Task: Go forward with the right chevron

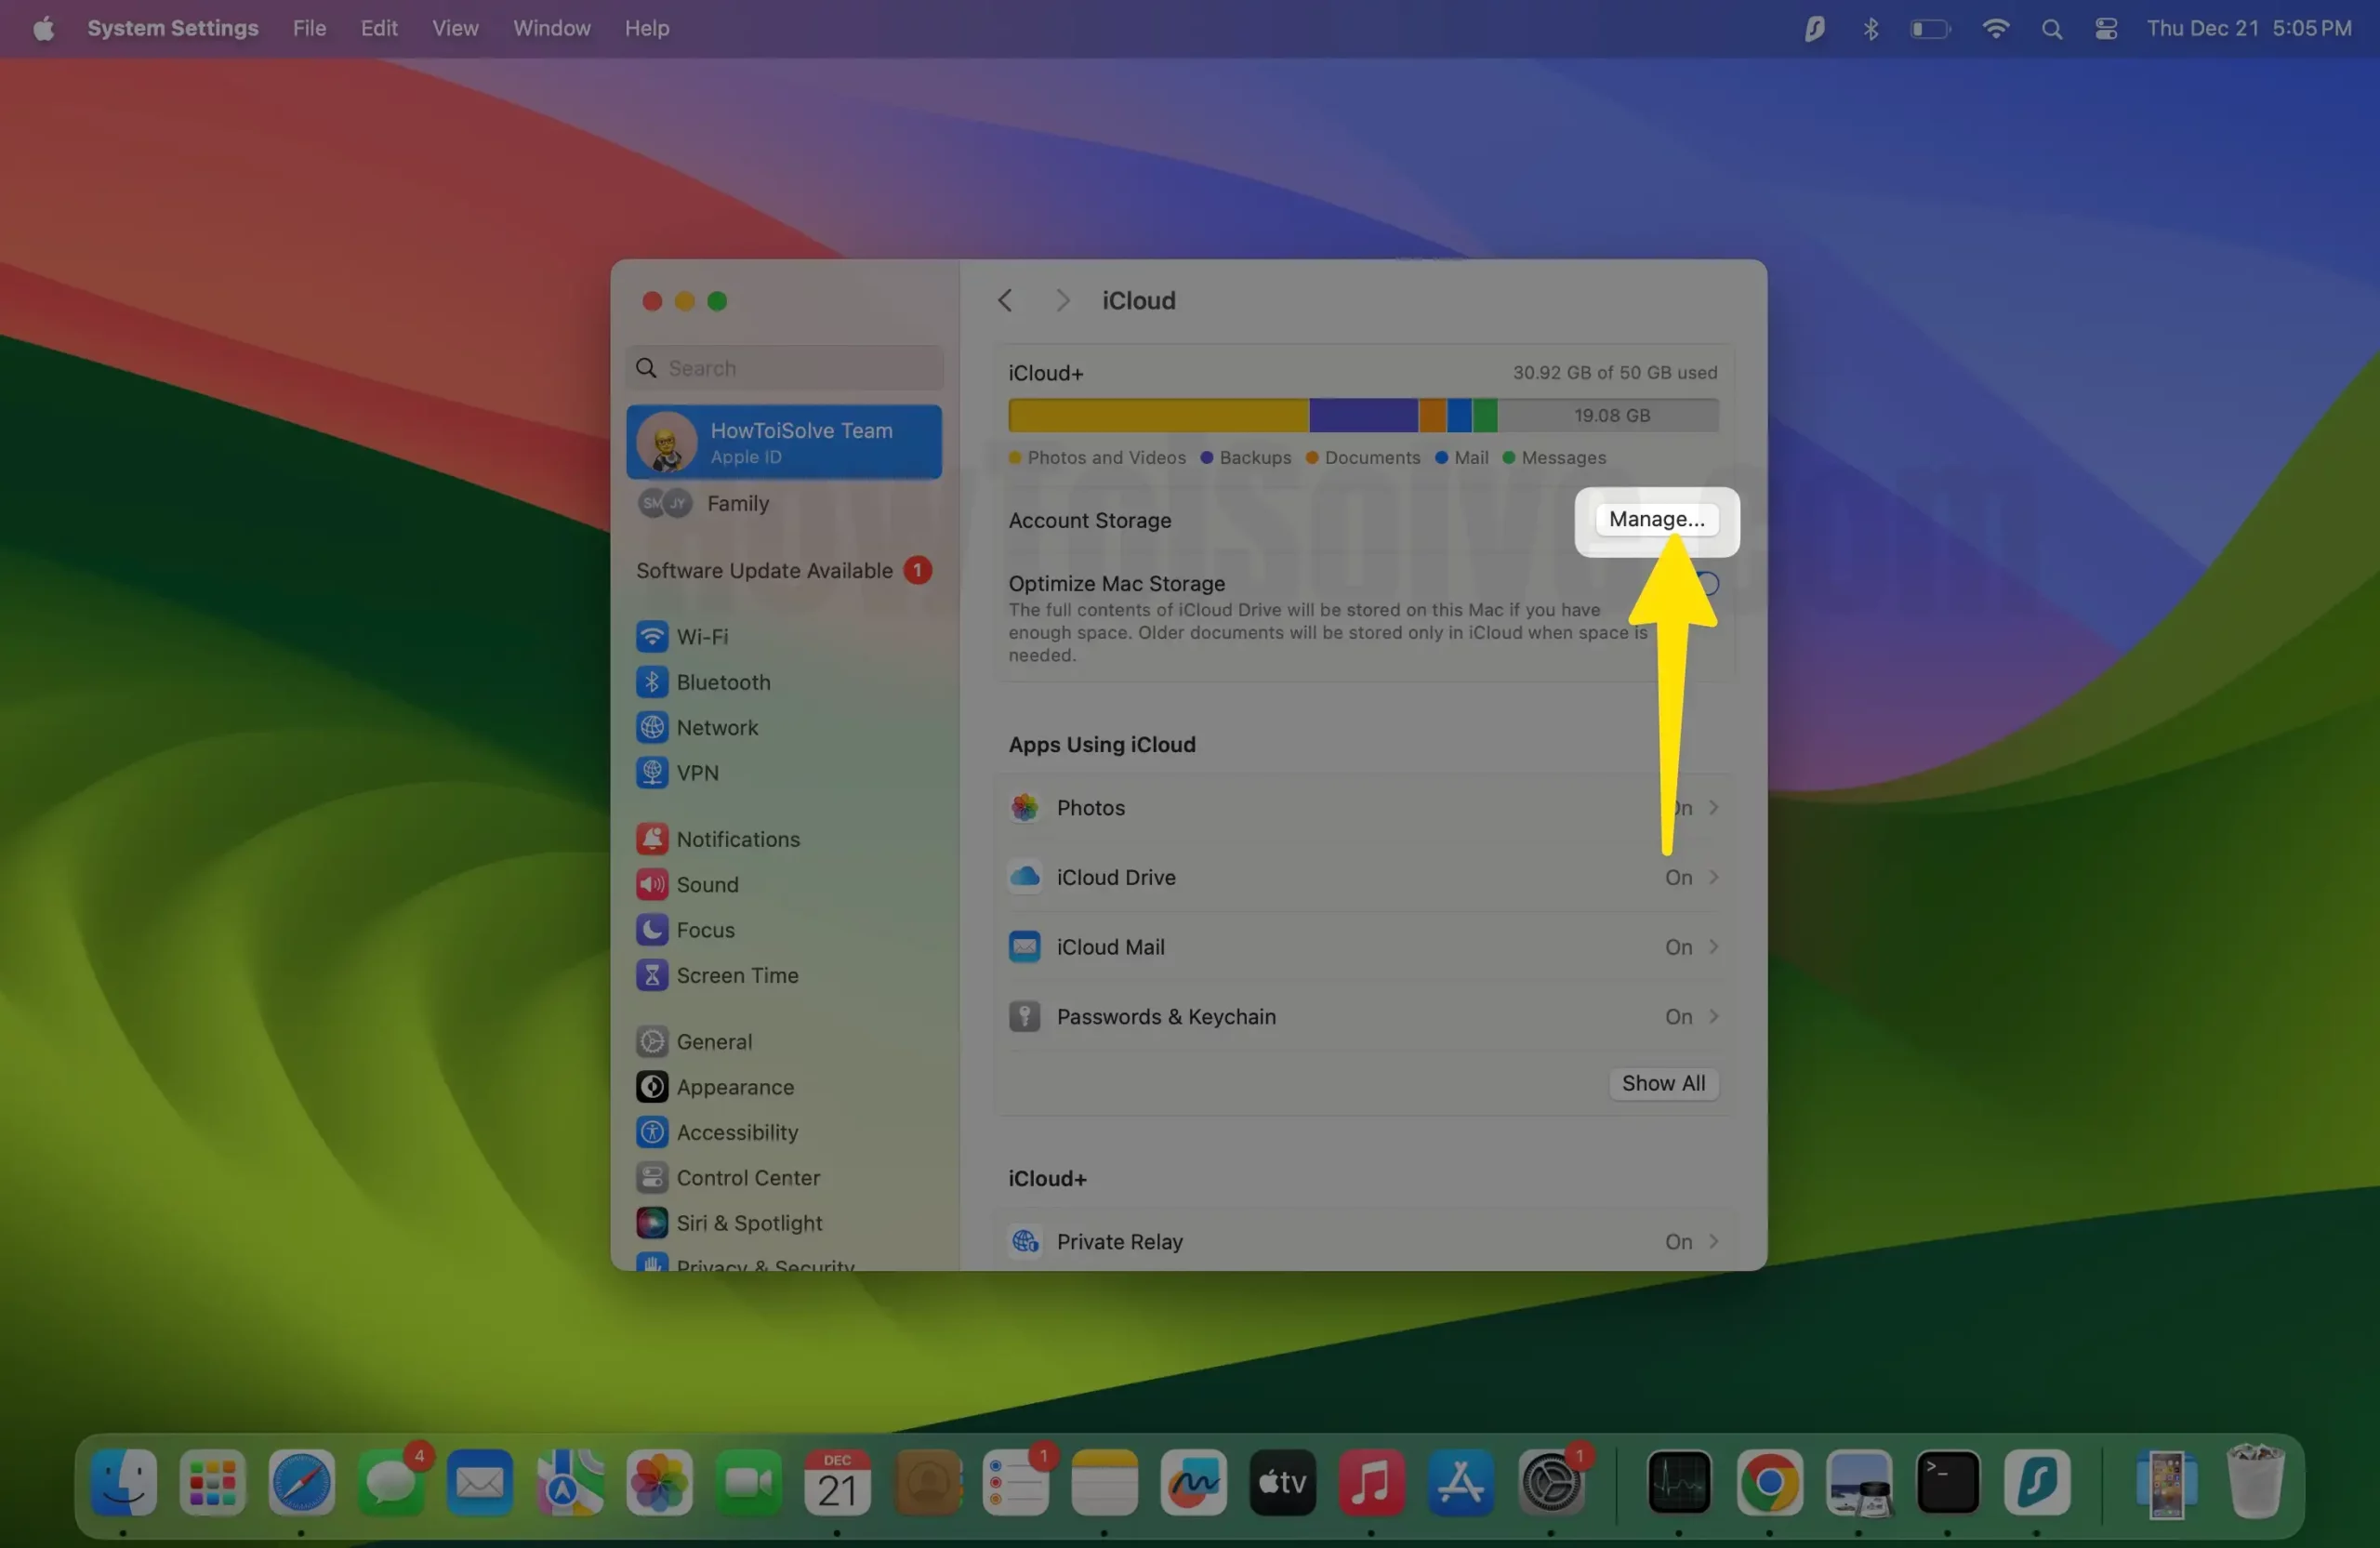Action: point(1062,300)
